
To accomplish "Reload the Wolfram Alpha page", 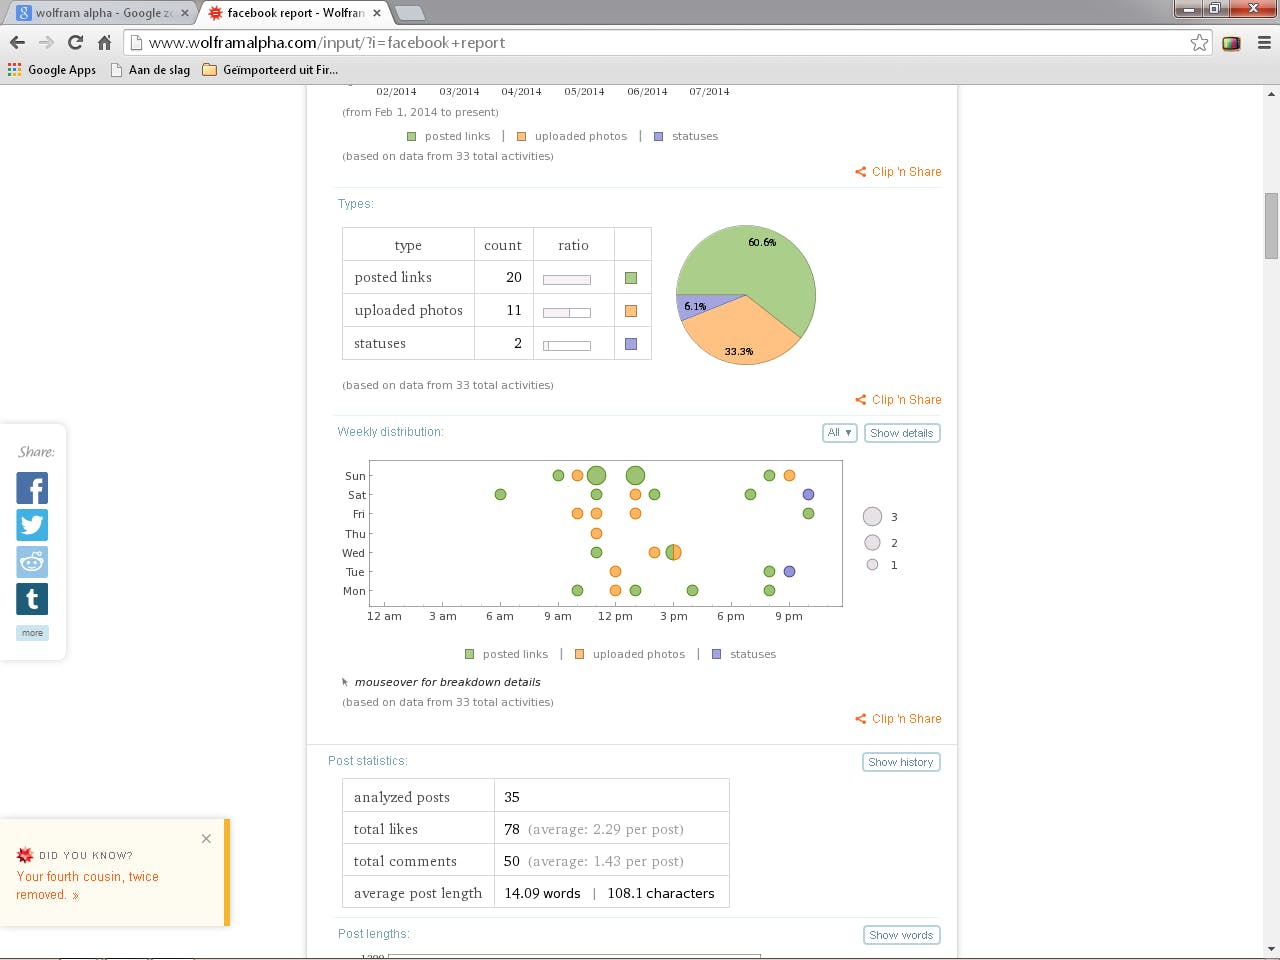I will (x=76, y=42).
